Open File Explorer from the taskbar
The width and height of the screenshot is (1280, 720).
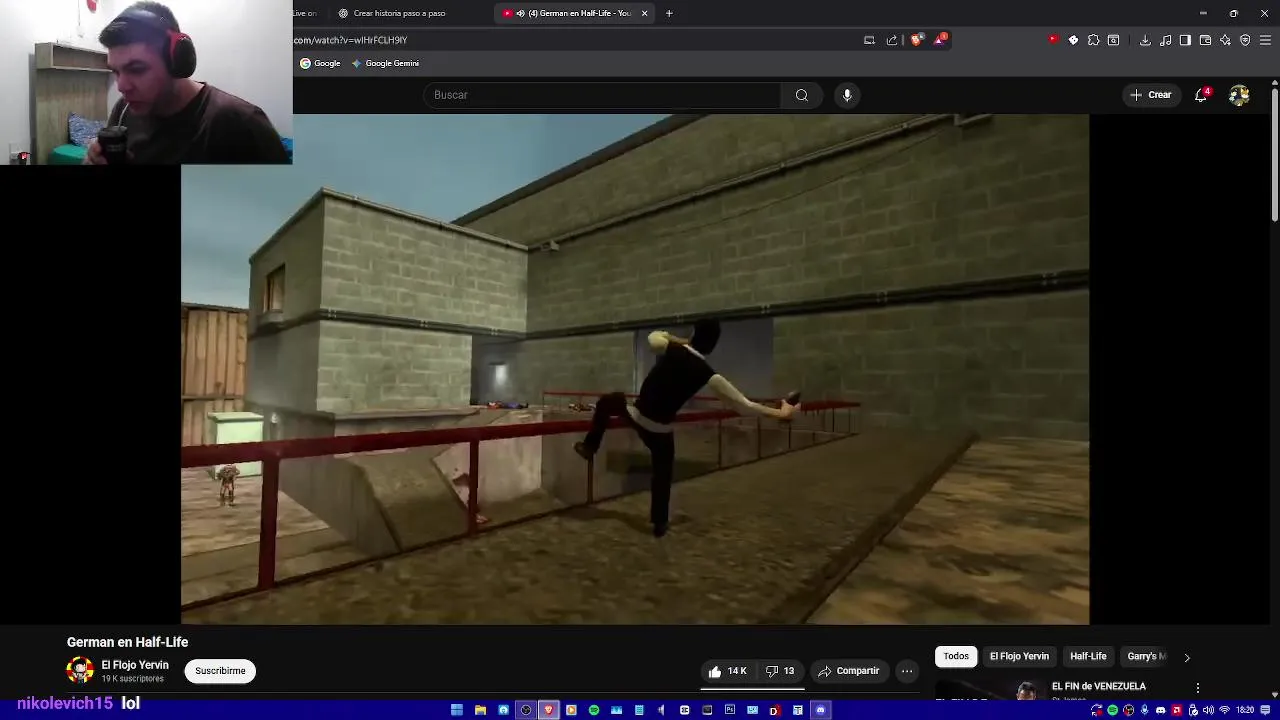click(480, 710)
